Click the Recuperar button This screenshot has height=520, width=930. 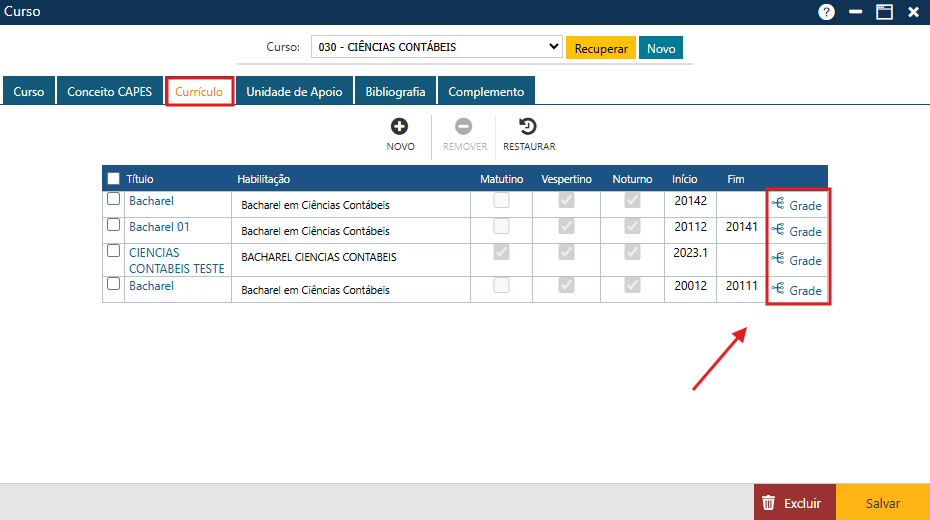click(601, 48)
